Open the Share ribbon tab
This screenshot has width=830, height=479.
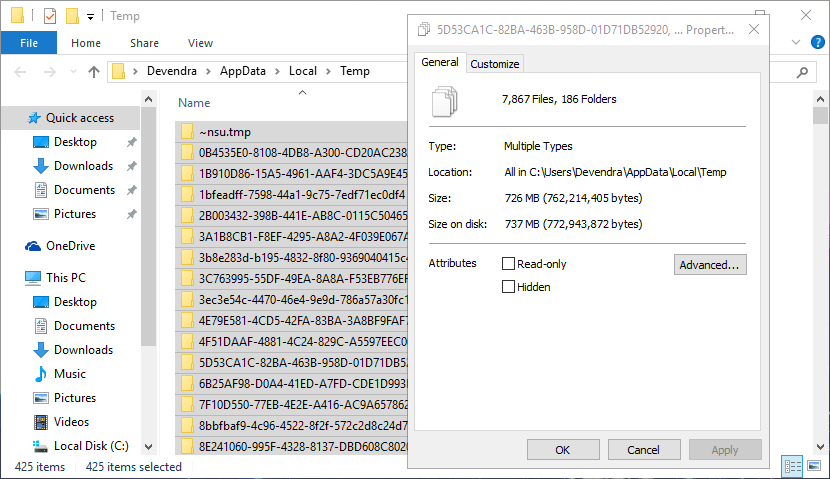click(x=144, y=43)
